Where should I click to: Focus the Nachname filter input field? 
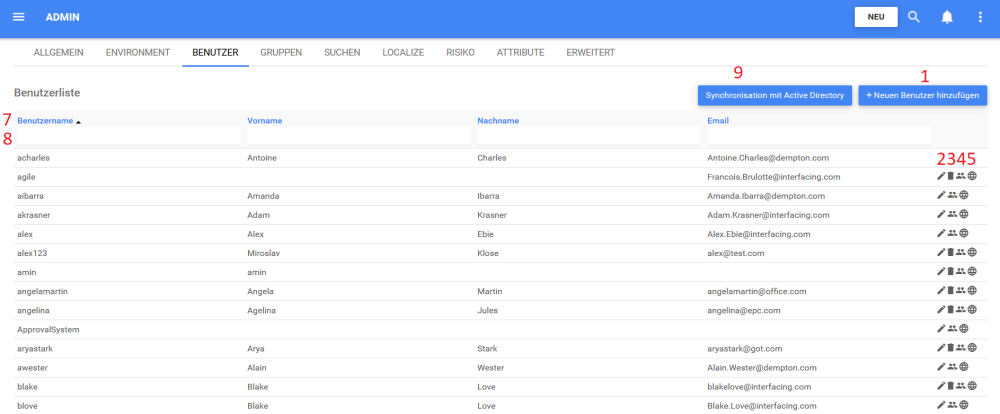click(588, 135)
